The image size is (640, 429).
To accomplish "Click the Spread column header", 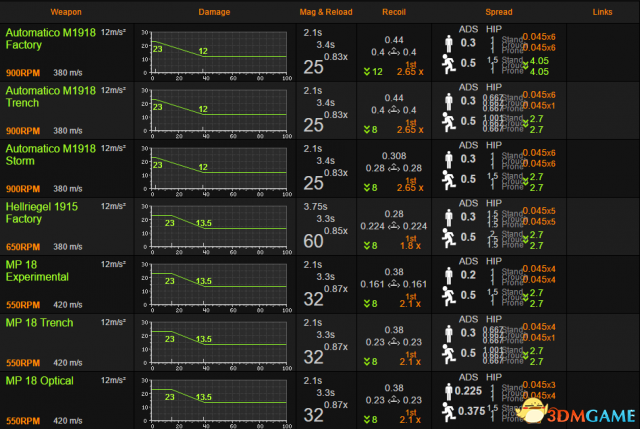I will coord(499,11).
